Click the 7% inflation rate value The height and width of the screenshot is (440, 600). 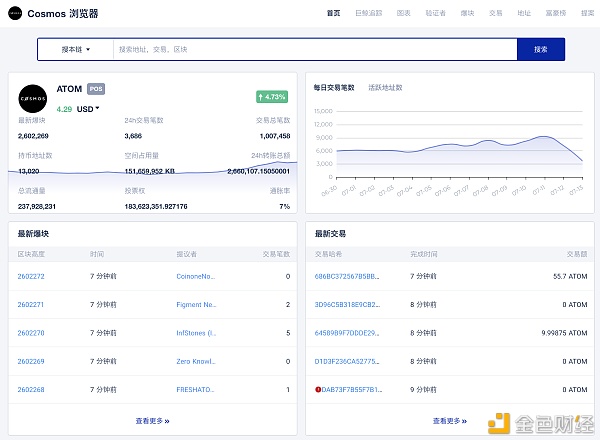[285, 206]
